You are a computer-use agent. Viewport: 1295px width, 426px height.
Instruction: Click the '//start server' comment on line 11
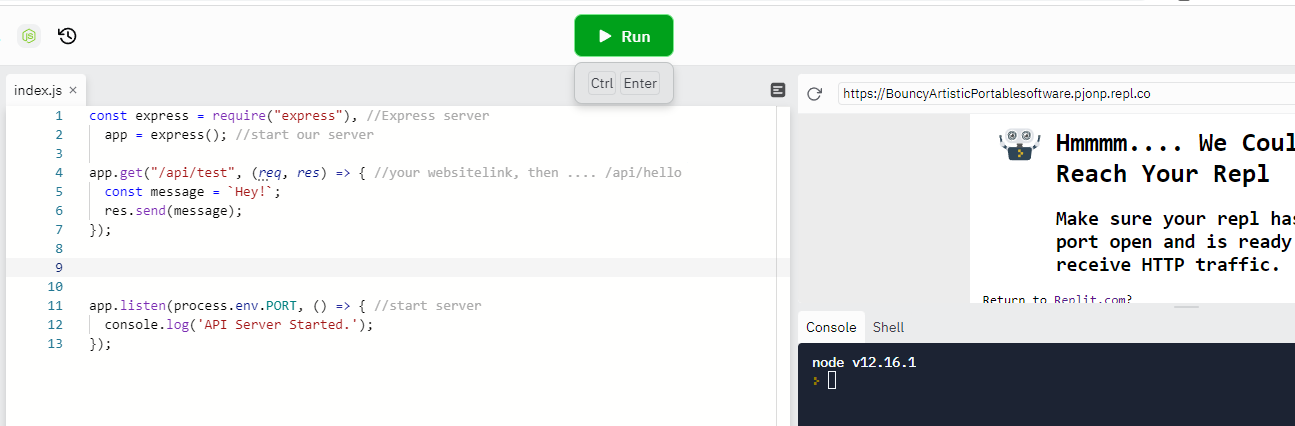(429, 305)
